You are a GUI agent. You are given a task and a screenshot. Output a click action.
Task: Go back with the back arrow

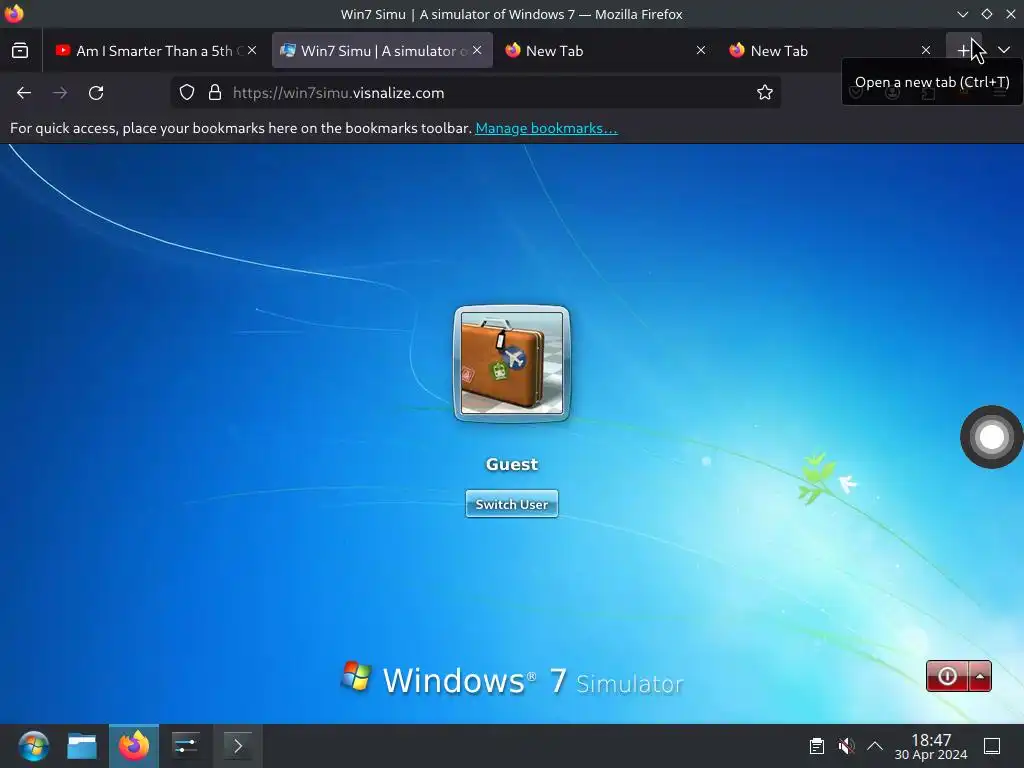[24, 93]
